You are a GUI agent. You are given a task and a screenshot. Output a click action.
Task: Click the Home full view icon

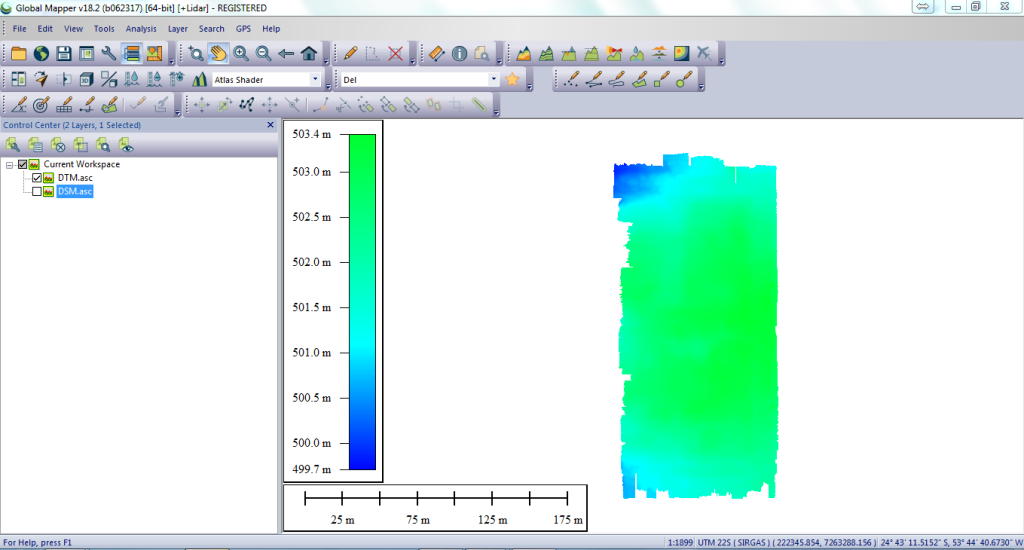click(309, 53)
